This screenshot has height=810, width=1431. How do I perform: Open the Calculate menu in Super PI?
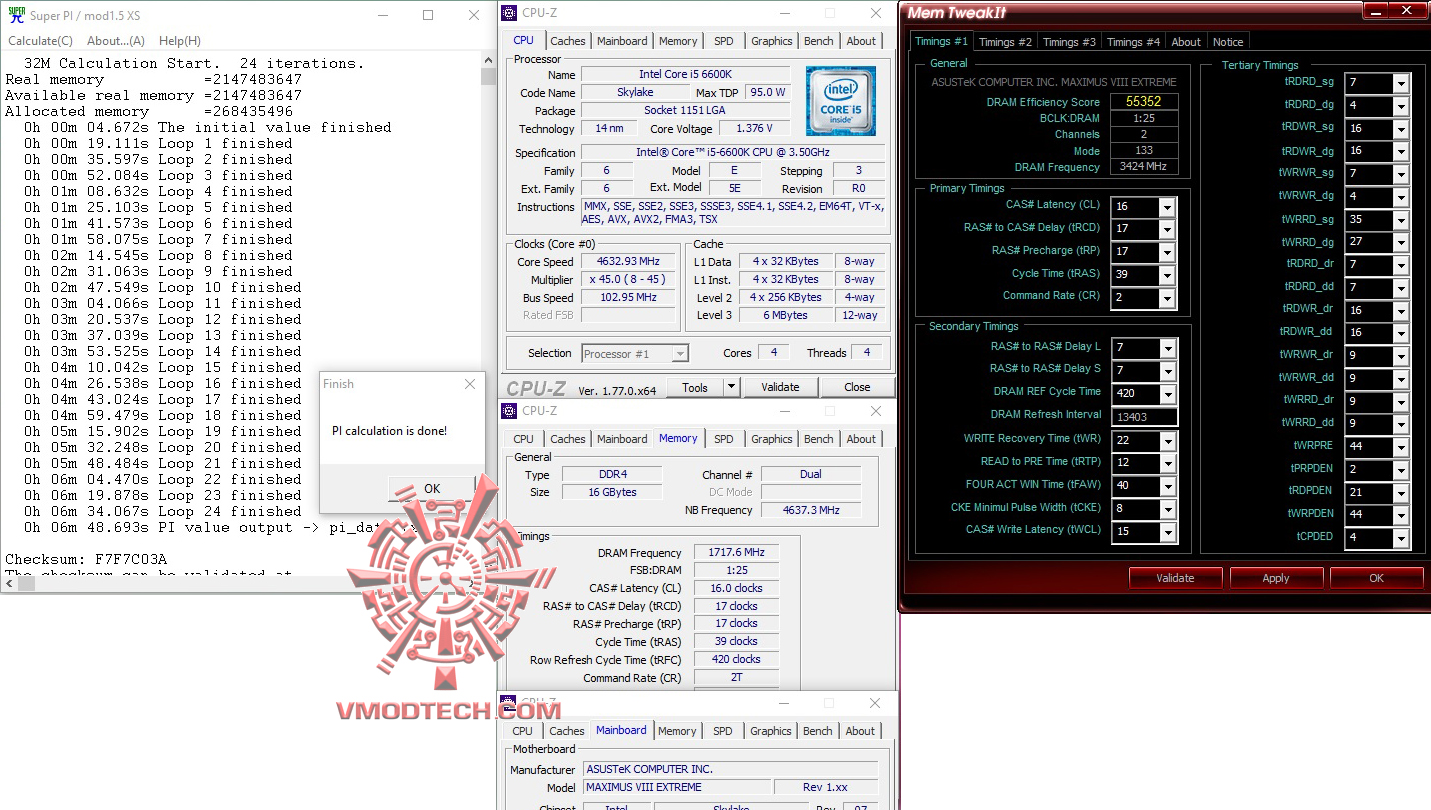40,40
